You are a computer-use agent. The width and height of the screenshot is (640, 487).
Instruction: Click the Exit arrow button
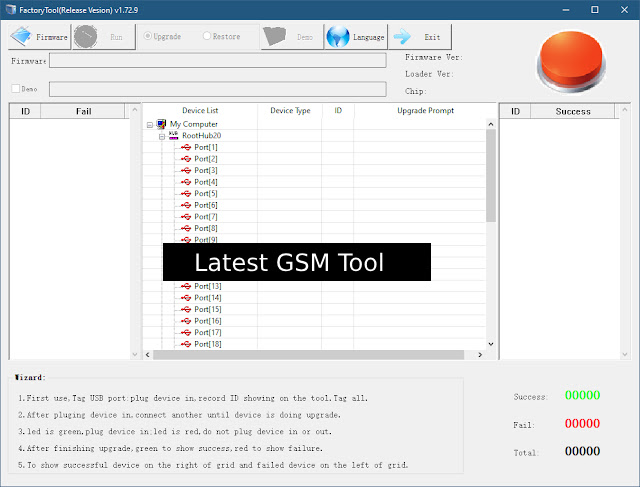tap(420, 37)
